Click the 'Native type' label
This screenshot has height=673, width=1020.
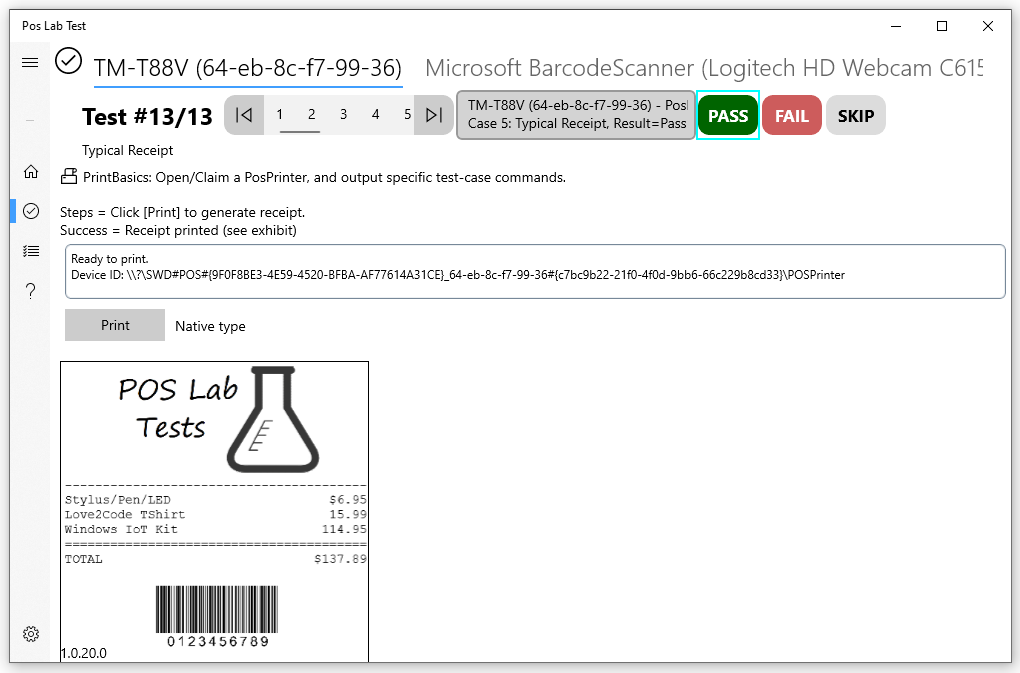tap(210, 326)
